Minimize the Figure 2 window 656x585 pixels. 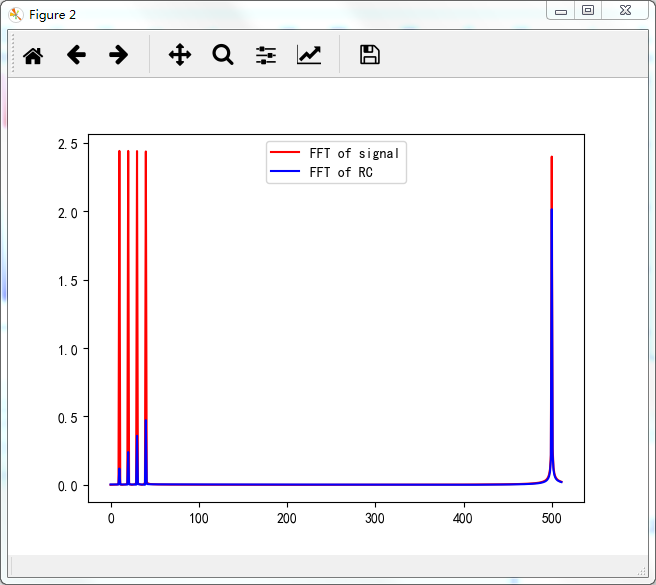point(561,11)
